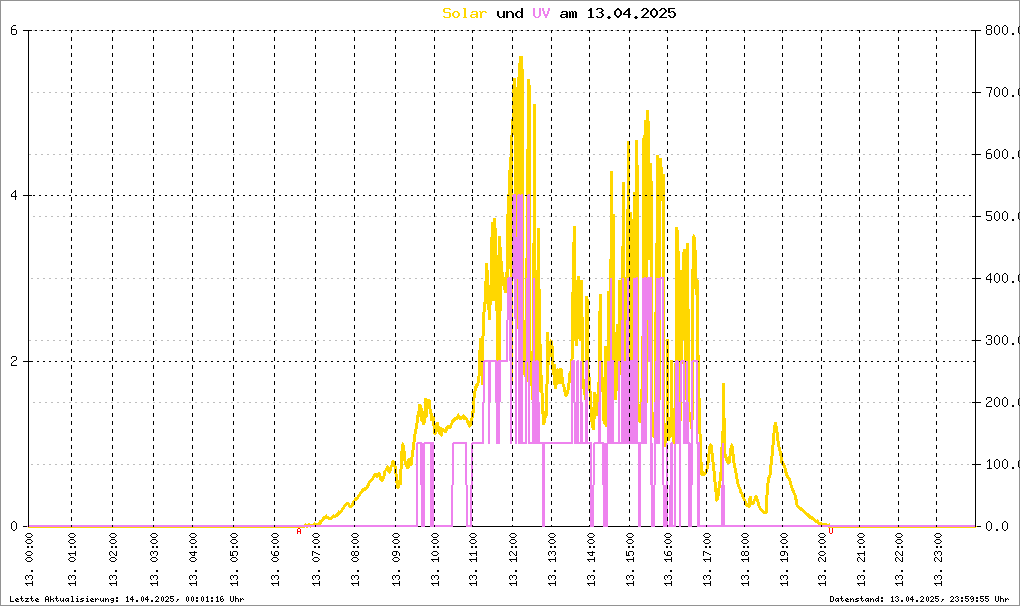1020x606 pixels.
Task: Click the red "A" sunrise marker
Action: point(299,531)
